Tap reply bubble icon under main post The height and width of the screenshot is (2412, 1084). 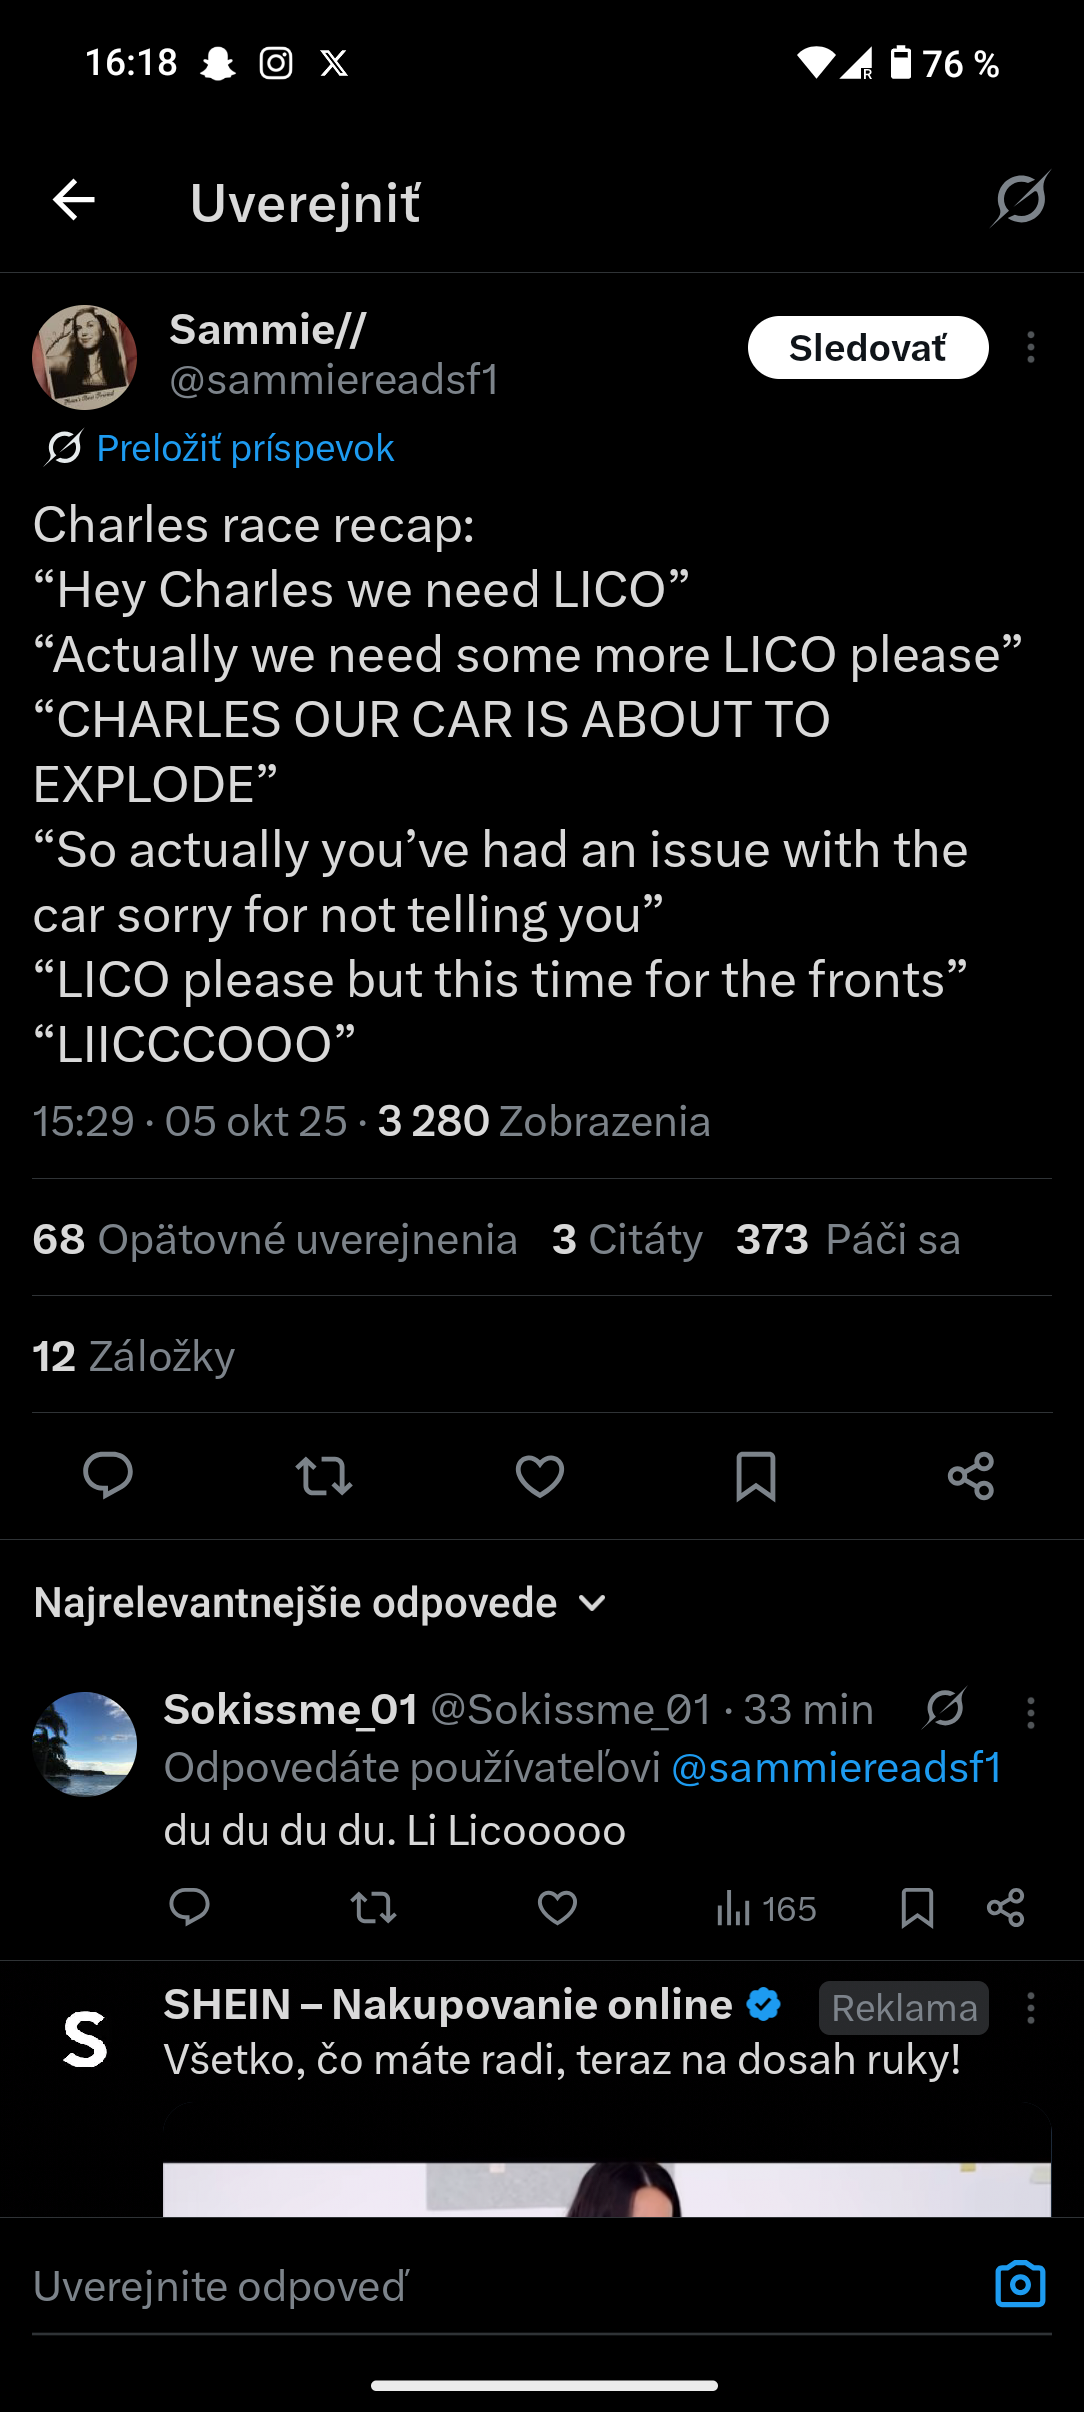coord(107,1475)
